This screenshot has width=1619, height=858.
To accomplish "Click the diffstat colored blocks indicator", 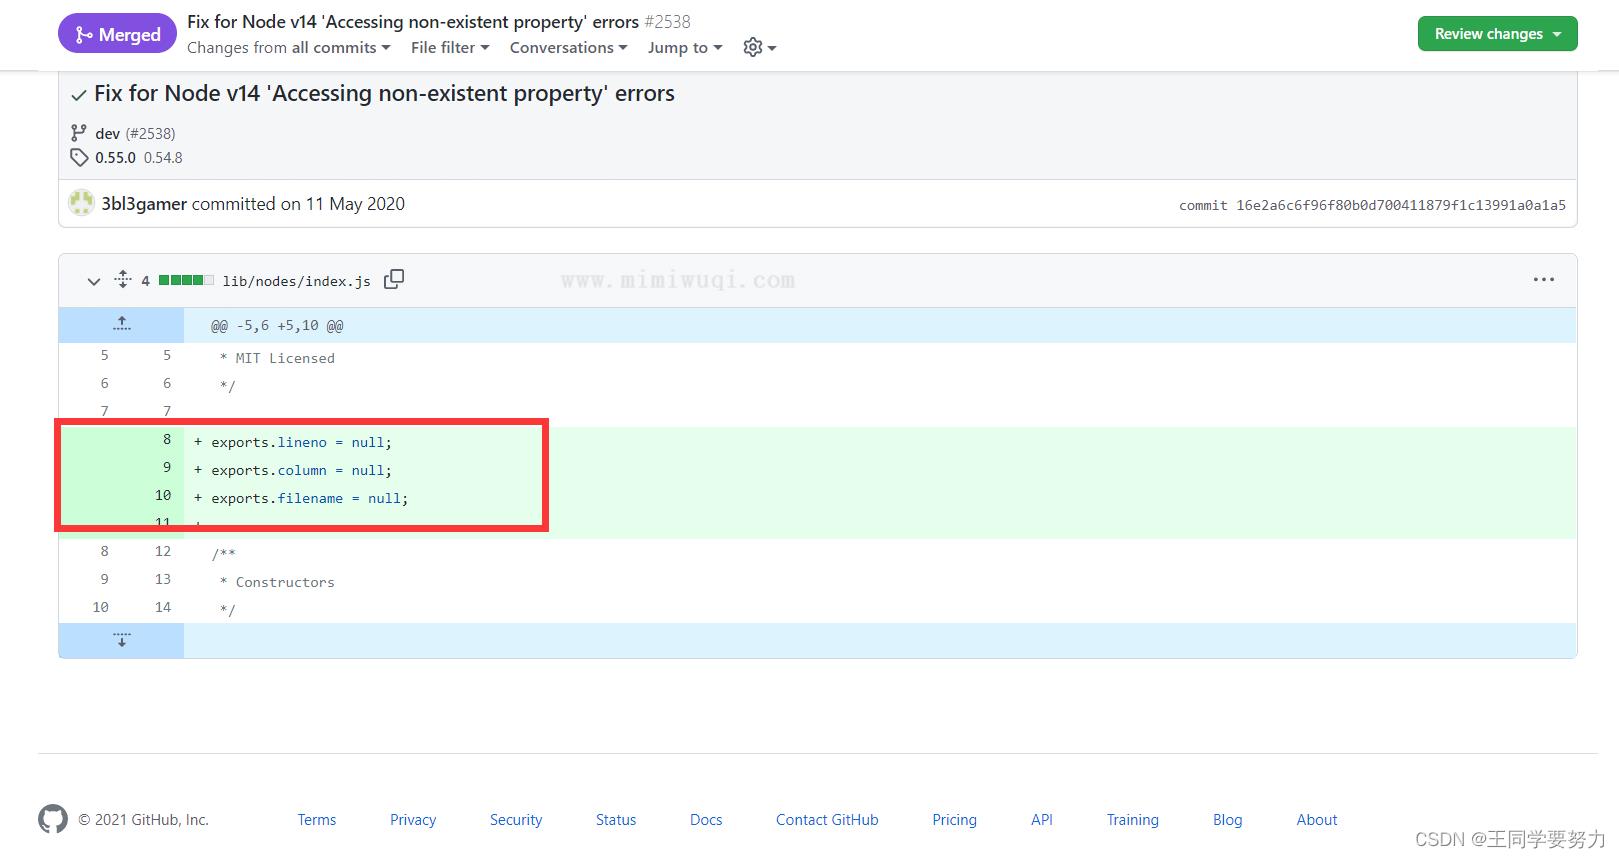I will coord(186,280).
